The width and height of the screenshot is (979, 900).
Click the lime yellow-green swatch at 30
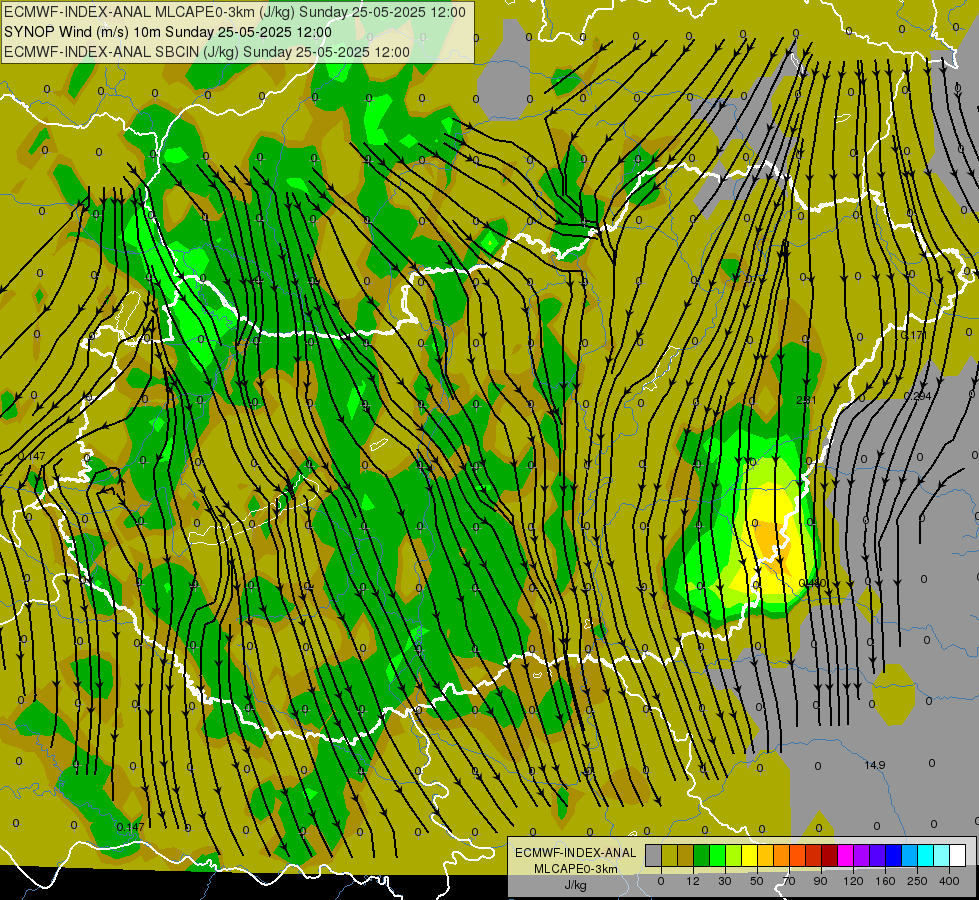pyautogui.click(x=734, y=855)
